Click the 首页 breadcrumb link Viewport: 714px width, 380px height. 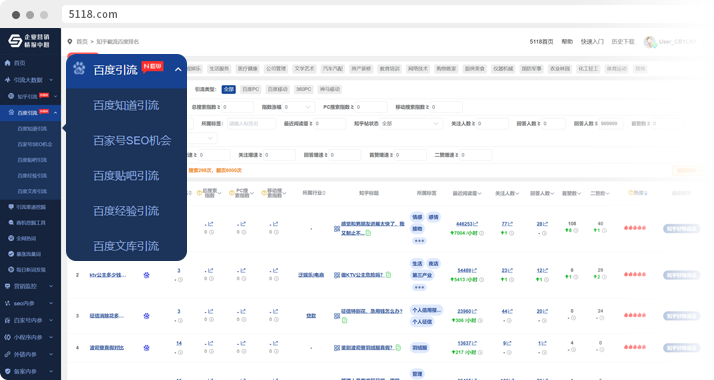[82, 41]
